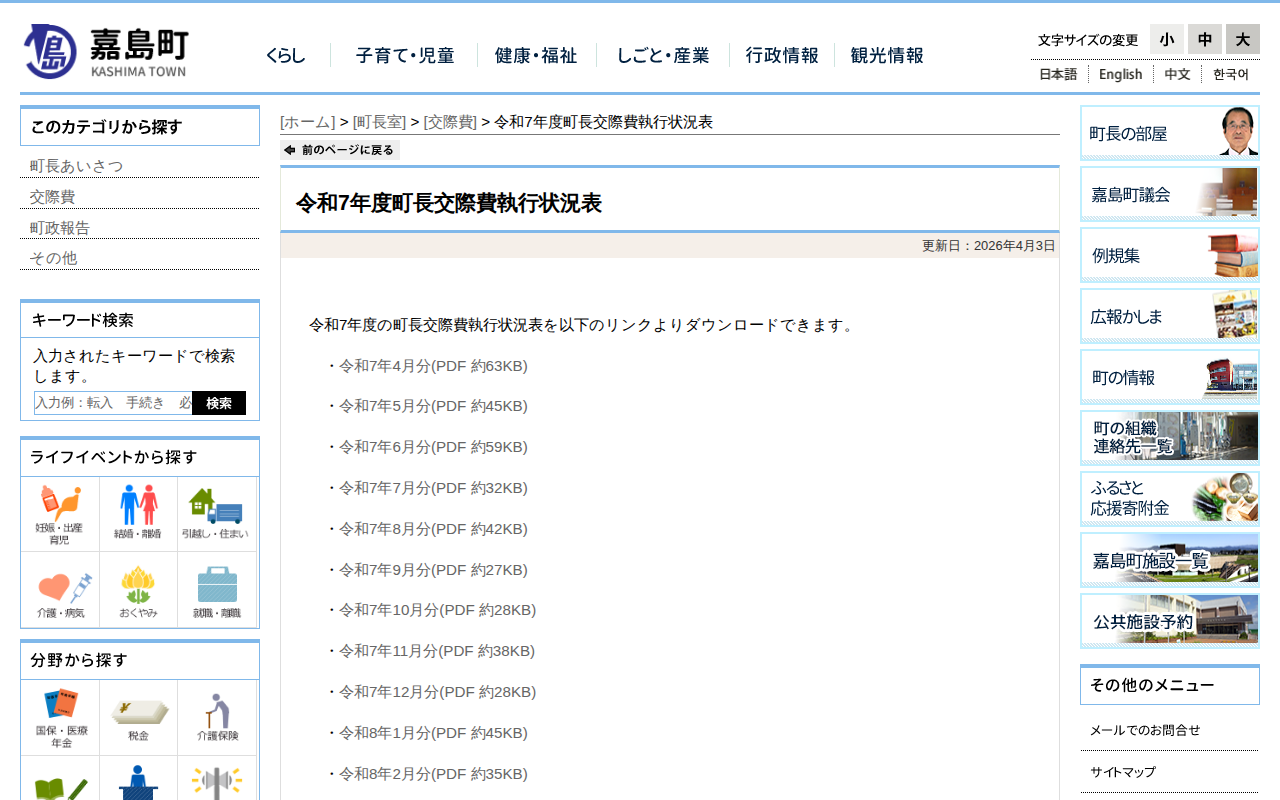Click the pregnancy and childcare life event icon
The image size is (1280, 800).
(60, 514)
